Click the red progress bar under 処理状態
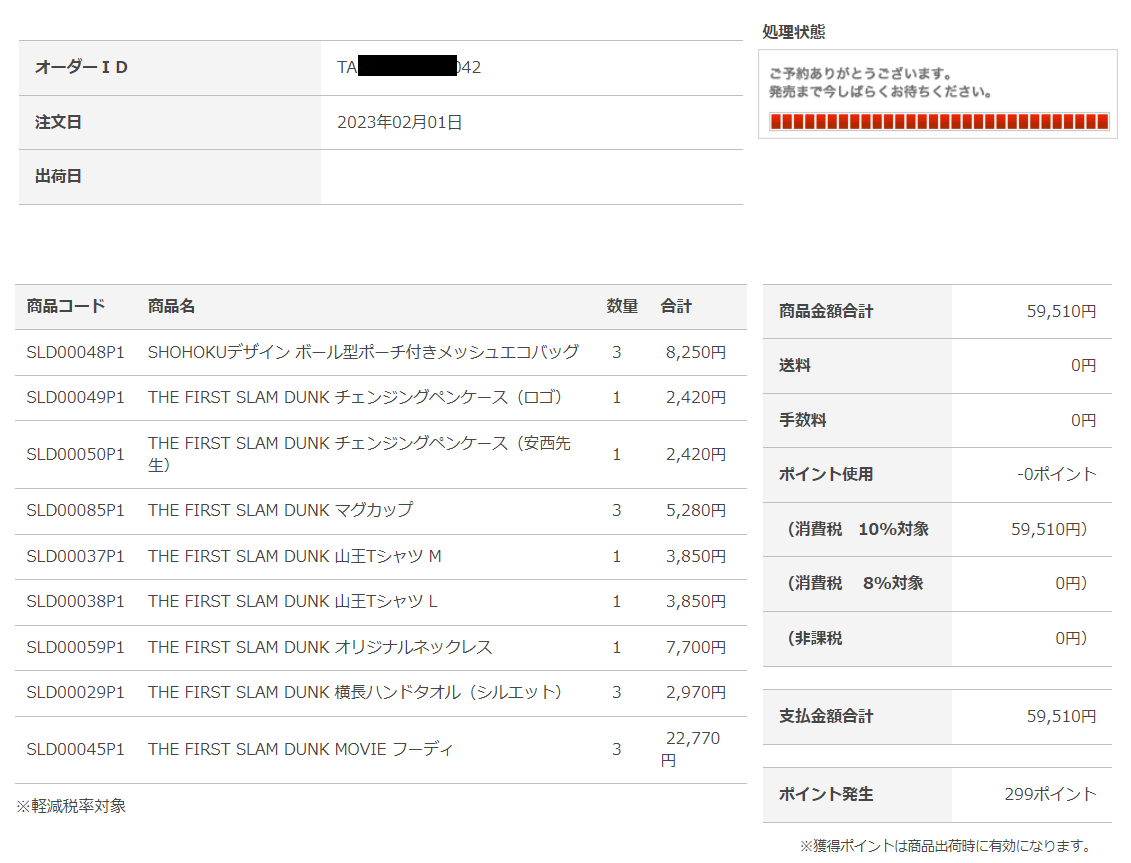Image resolution: width=1131 pixels, height=863 pixels. 939,121
